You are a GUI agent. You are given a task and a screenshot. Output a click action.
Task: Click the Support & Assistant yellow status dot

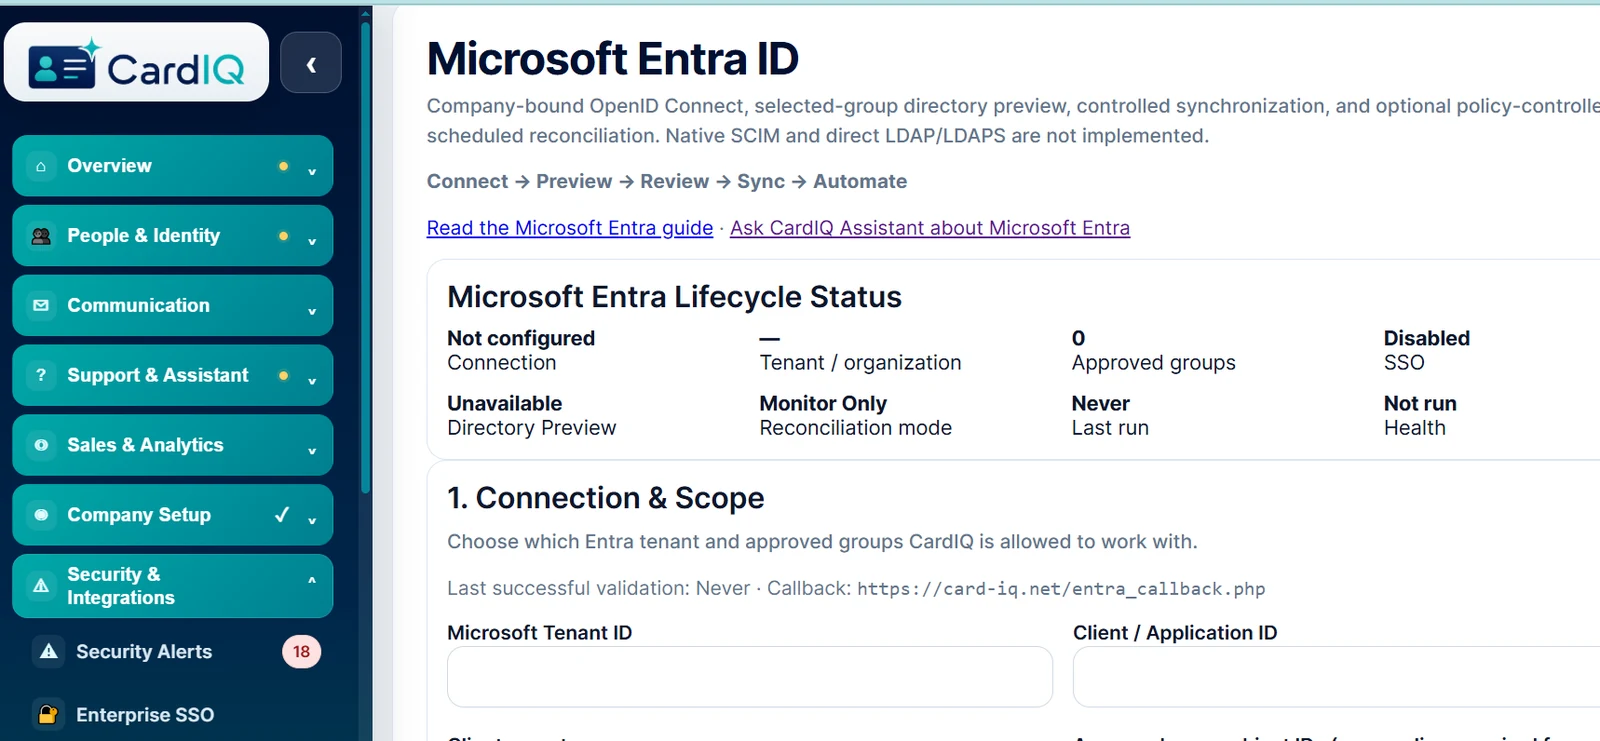(283, 375)
